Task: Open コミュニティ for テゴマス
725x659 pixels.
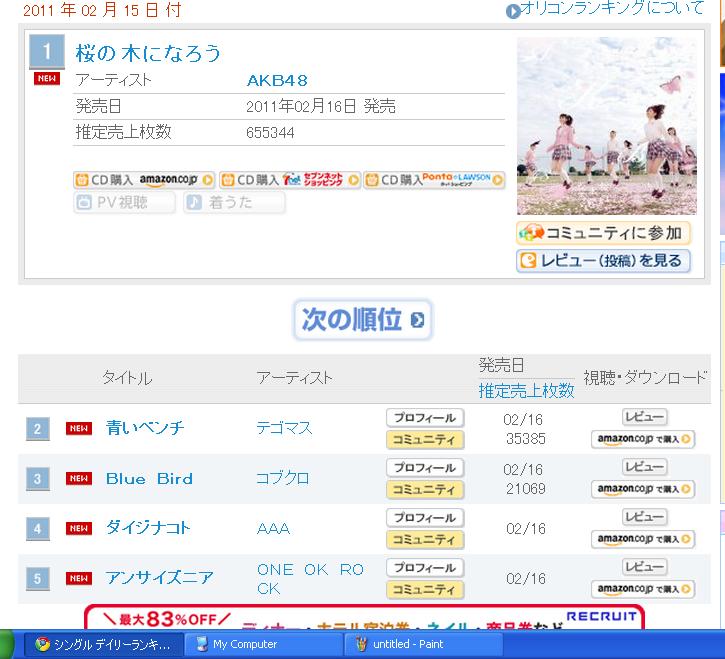Action: (x=425, y=440)
